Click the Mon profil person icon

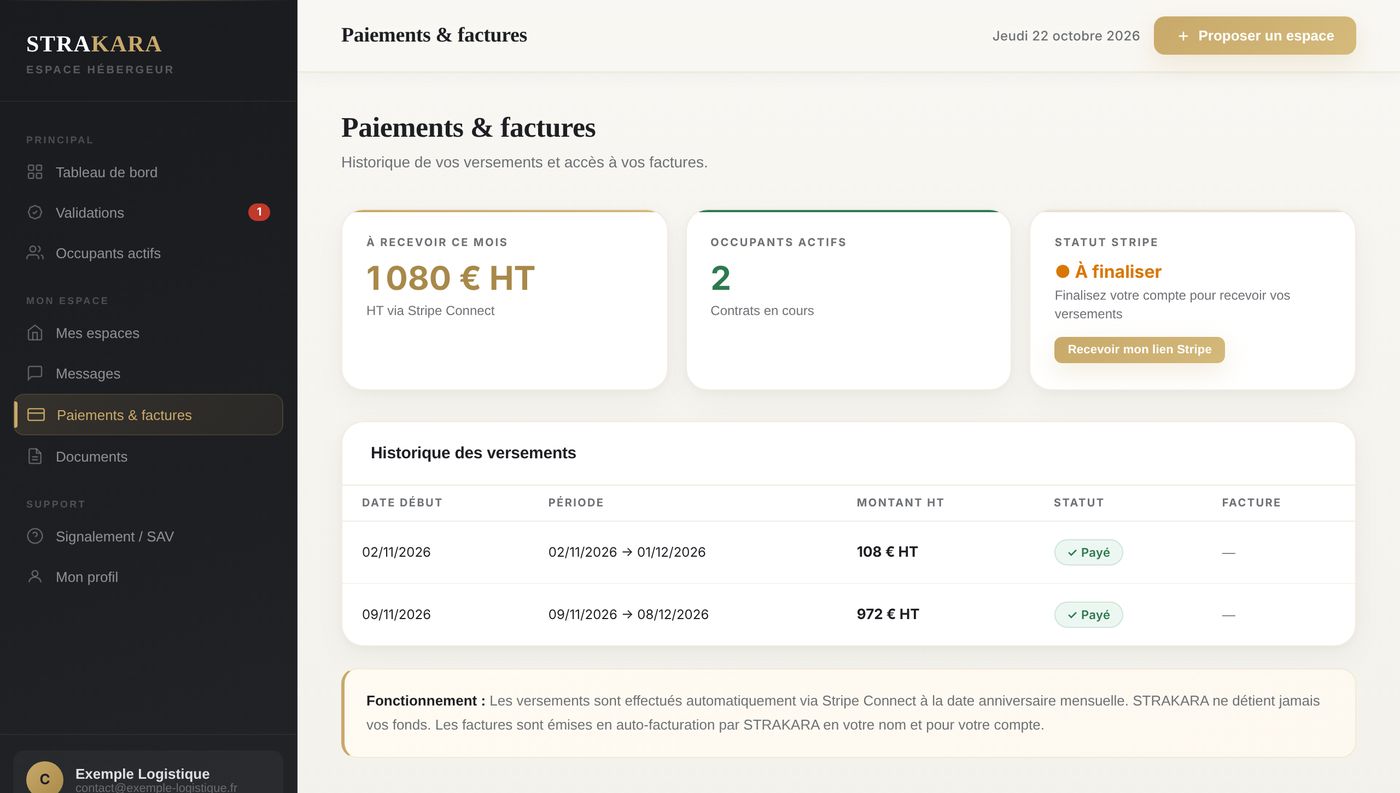click(x=35, y=577)
